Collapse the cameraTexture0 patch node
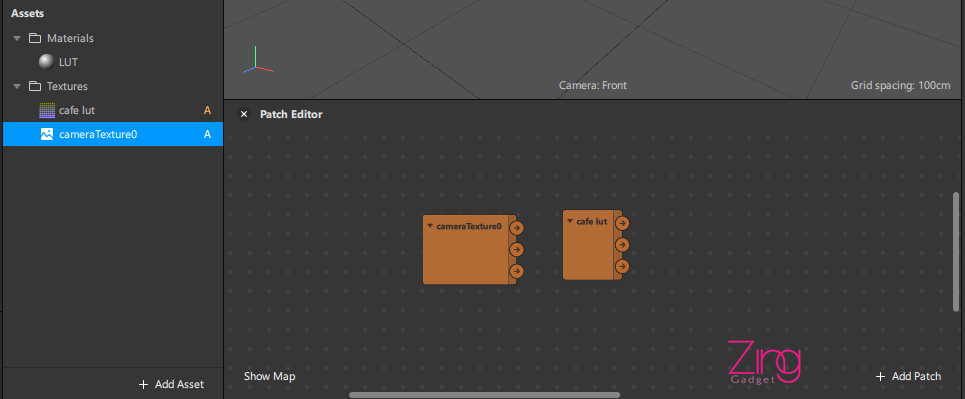Viewport: 965px width, 399px height. pyautogui.click(x=430, y=226)
